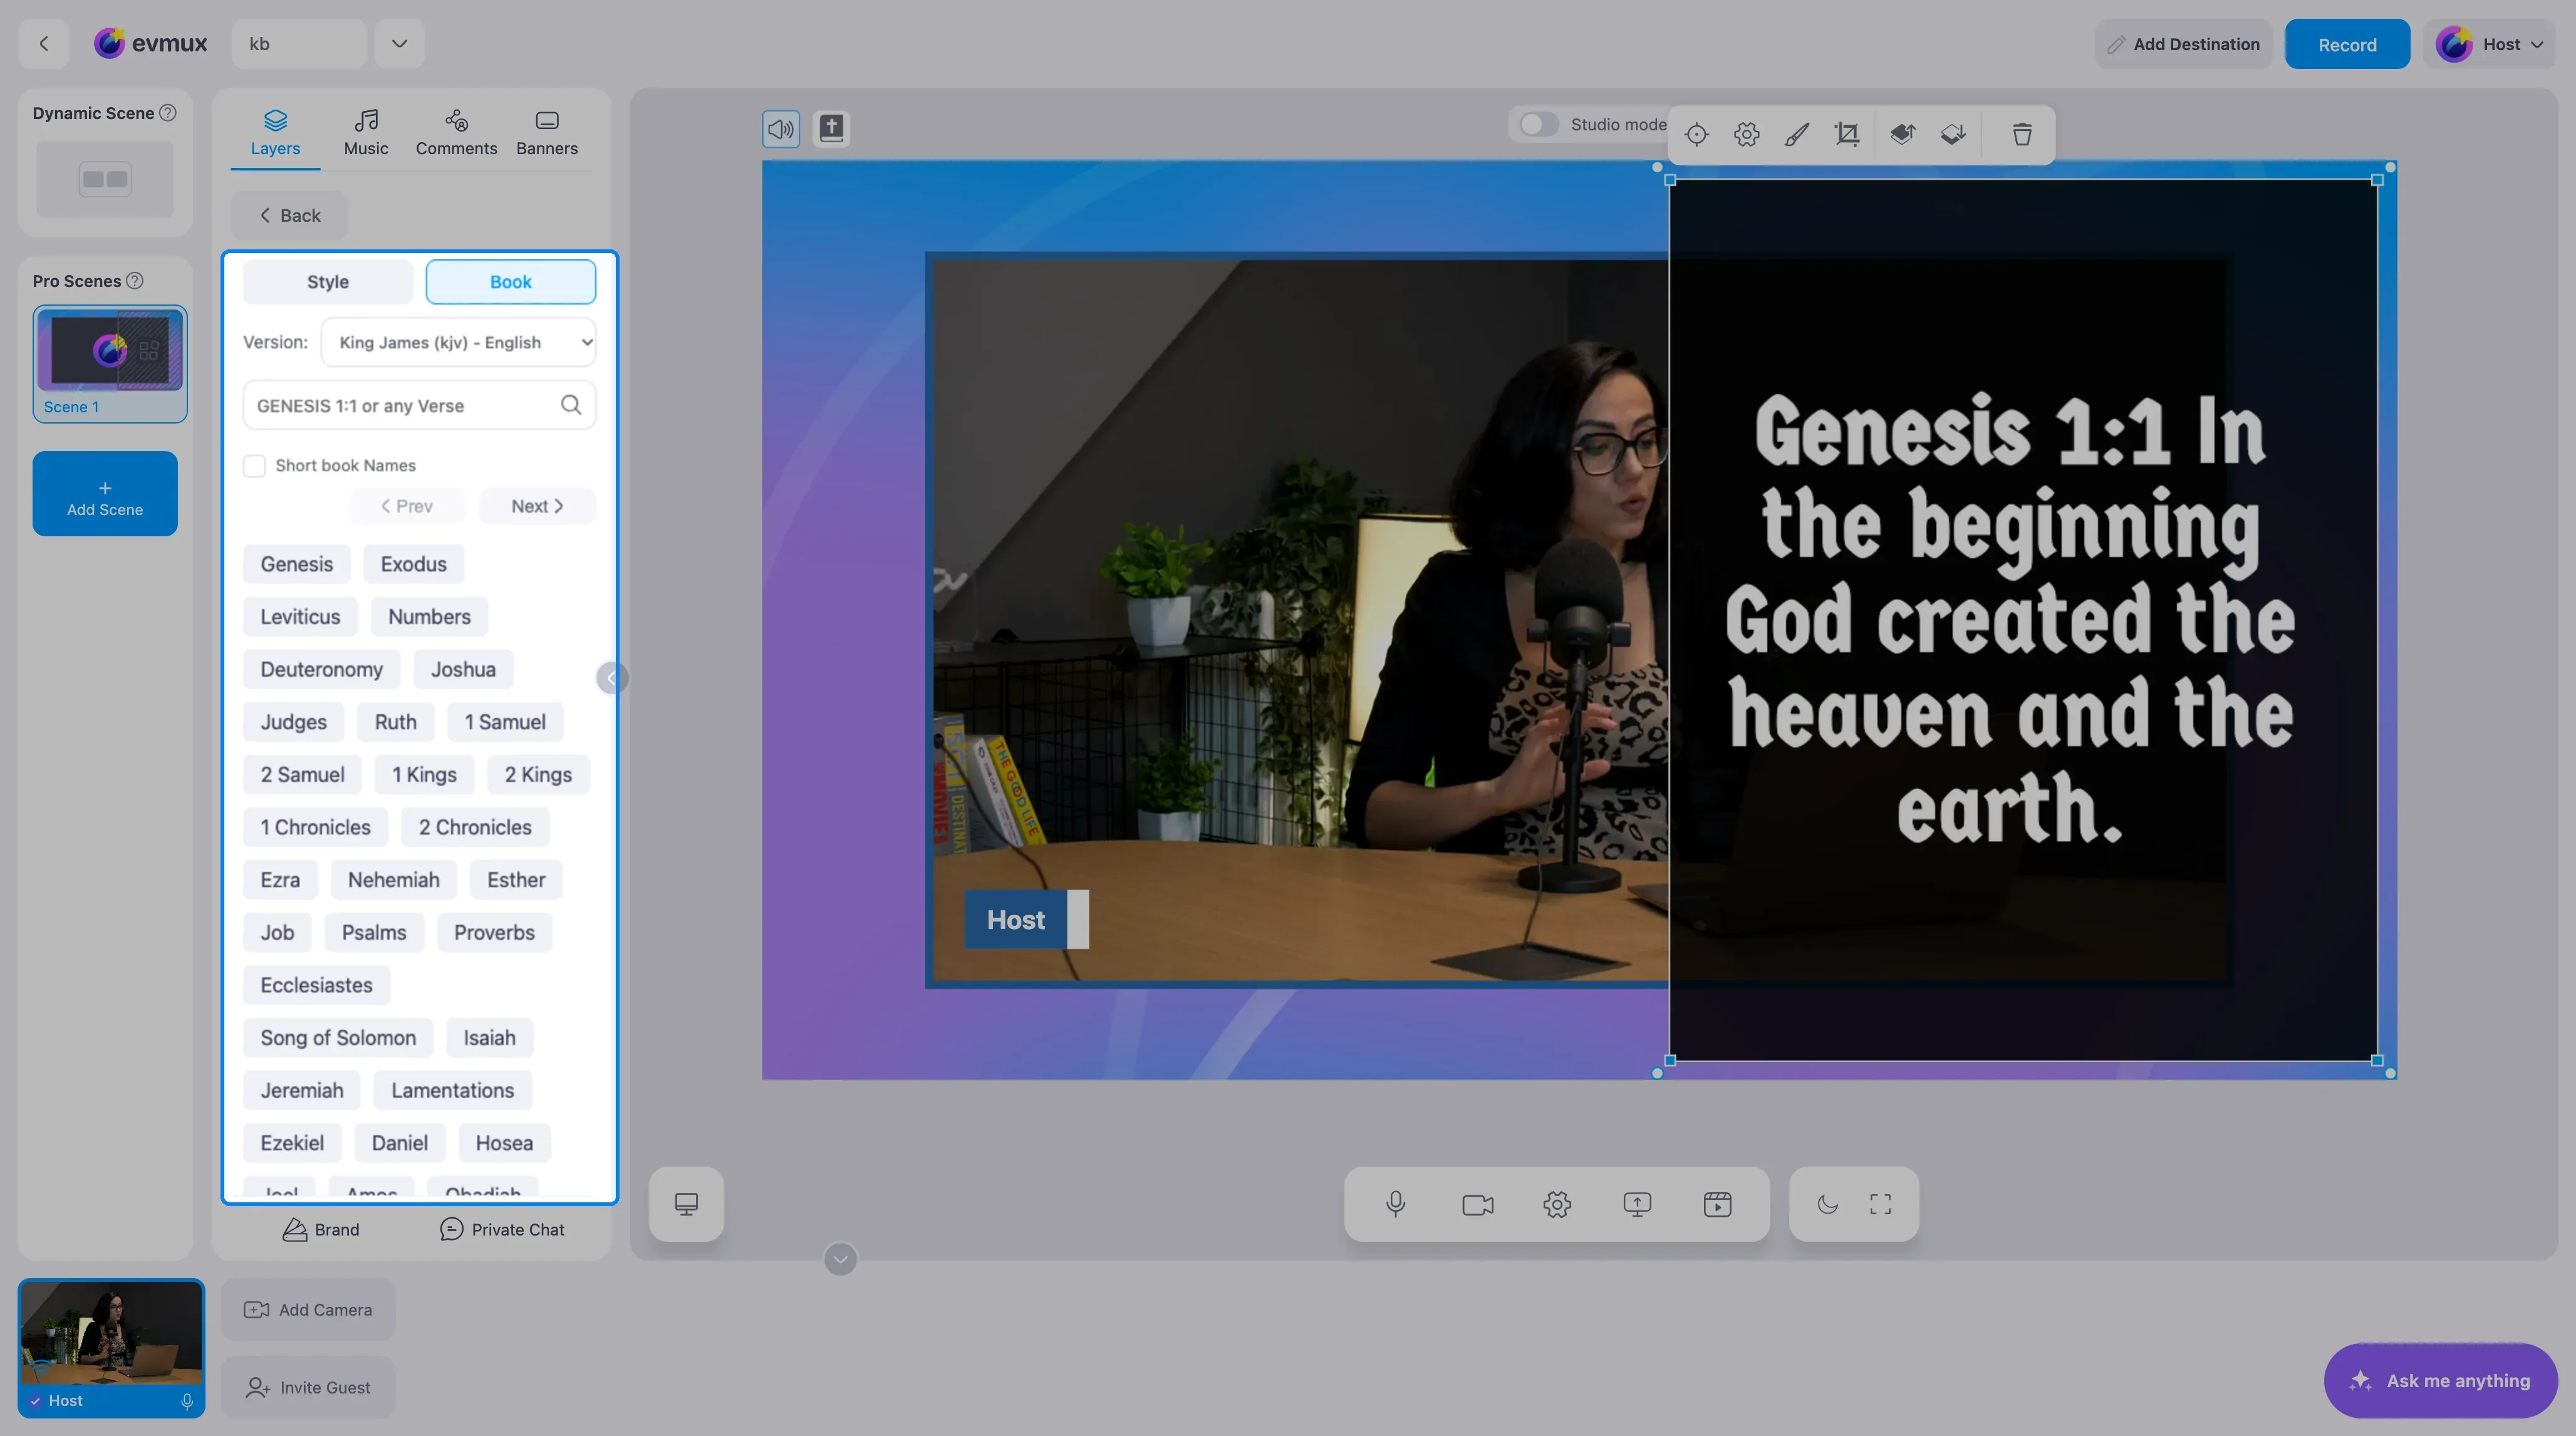Toggle camera in bottom control bar
The height and width of the screenshot is (1436, 2576).
coord(1477,1204)
